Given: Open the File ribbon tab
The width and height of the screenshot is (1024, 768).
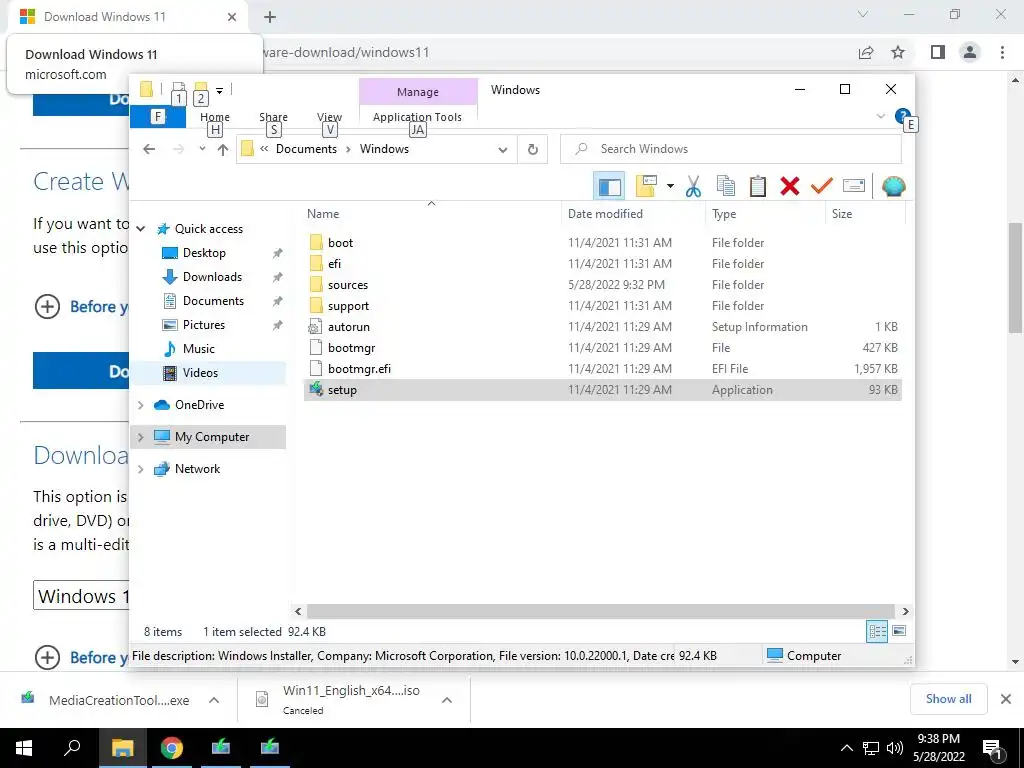Looking at the screenshot, I should [158, 117].
